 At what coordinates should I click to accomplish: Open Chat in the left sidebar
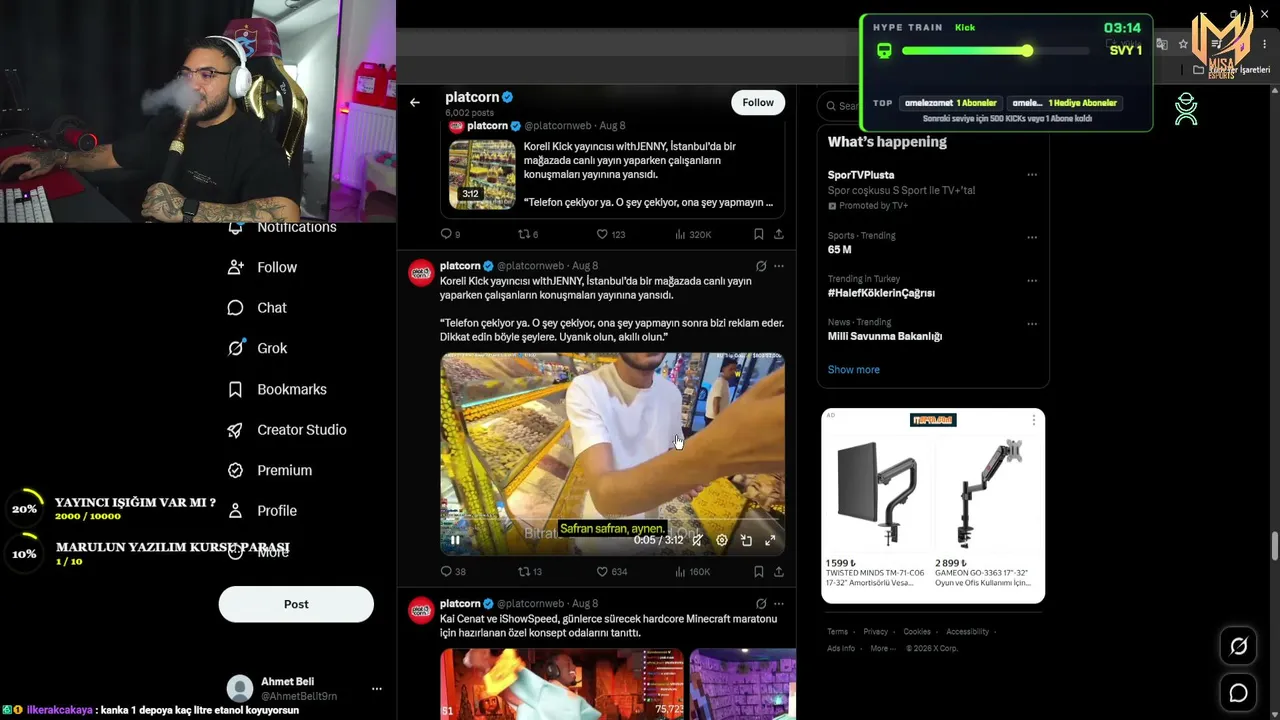point(257,308)
